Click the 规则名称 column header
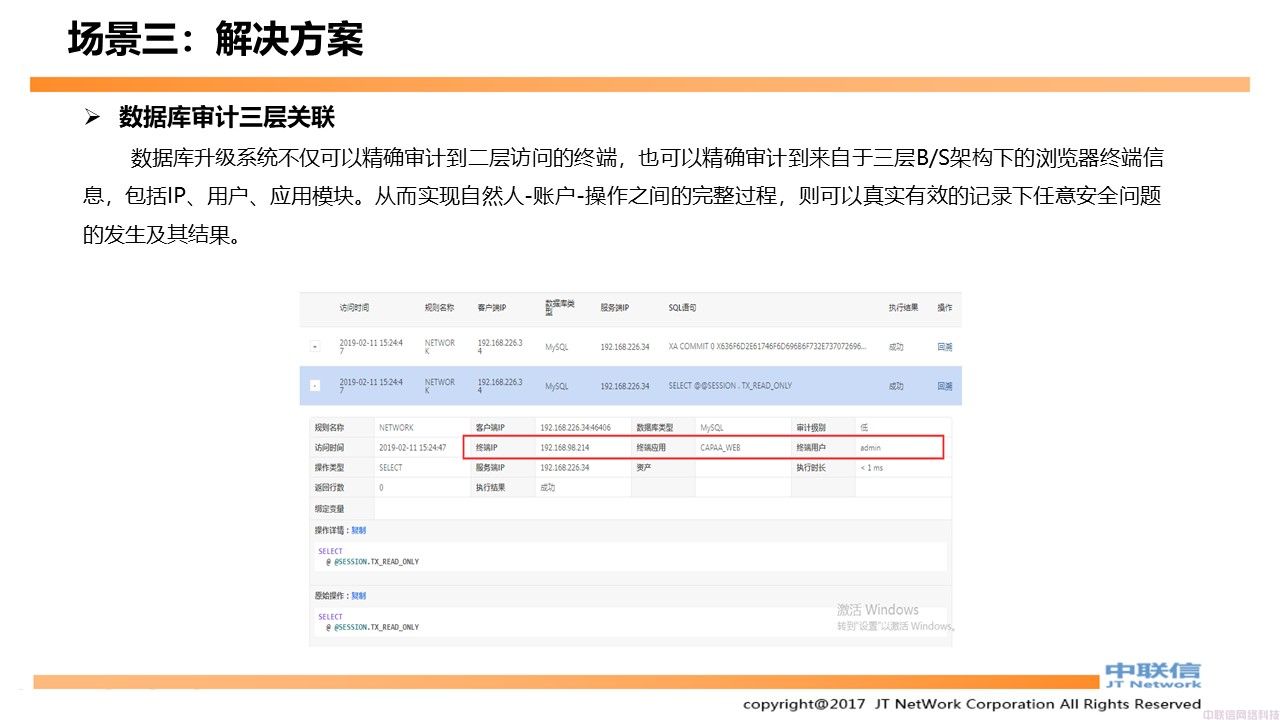Screen dimensions: 1280x720 tap(439, 308)
